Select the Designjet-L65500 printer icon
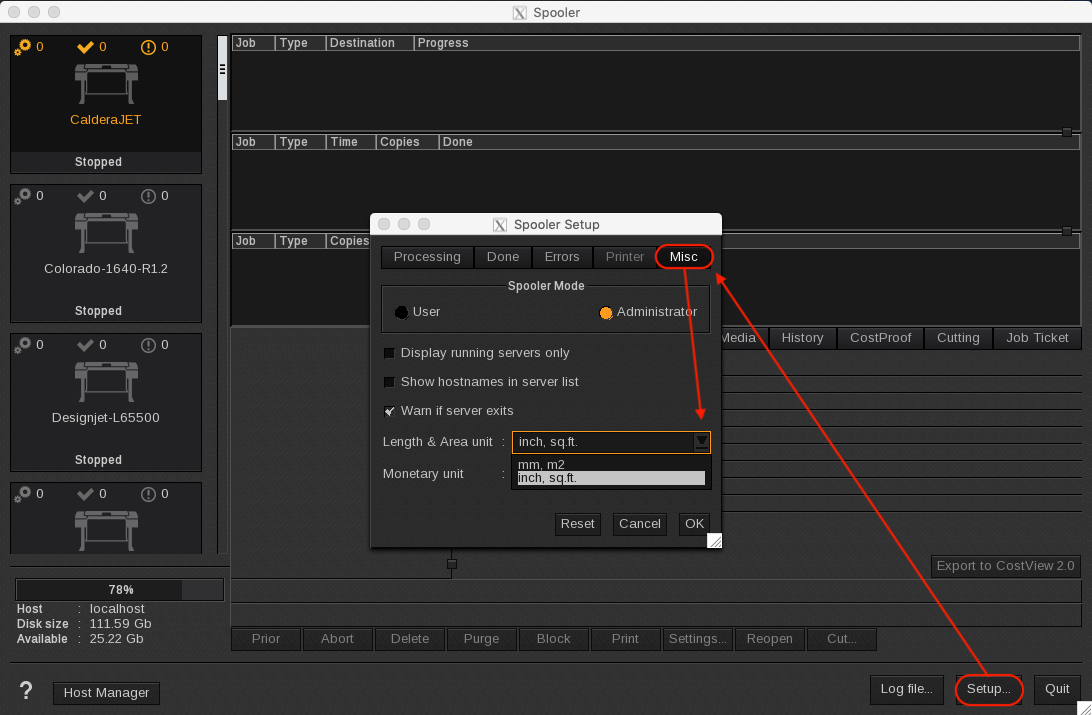 [105, 380]
